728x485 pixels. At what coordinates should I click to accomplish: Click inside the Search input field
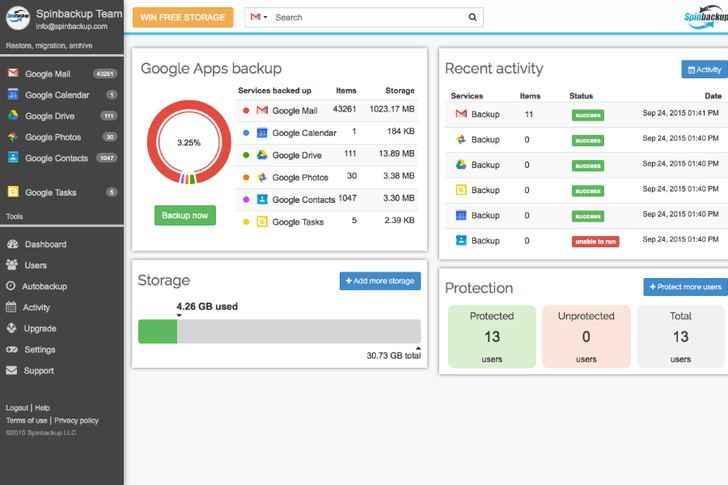[369, 17]
